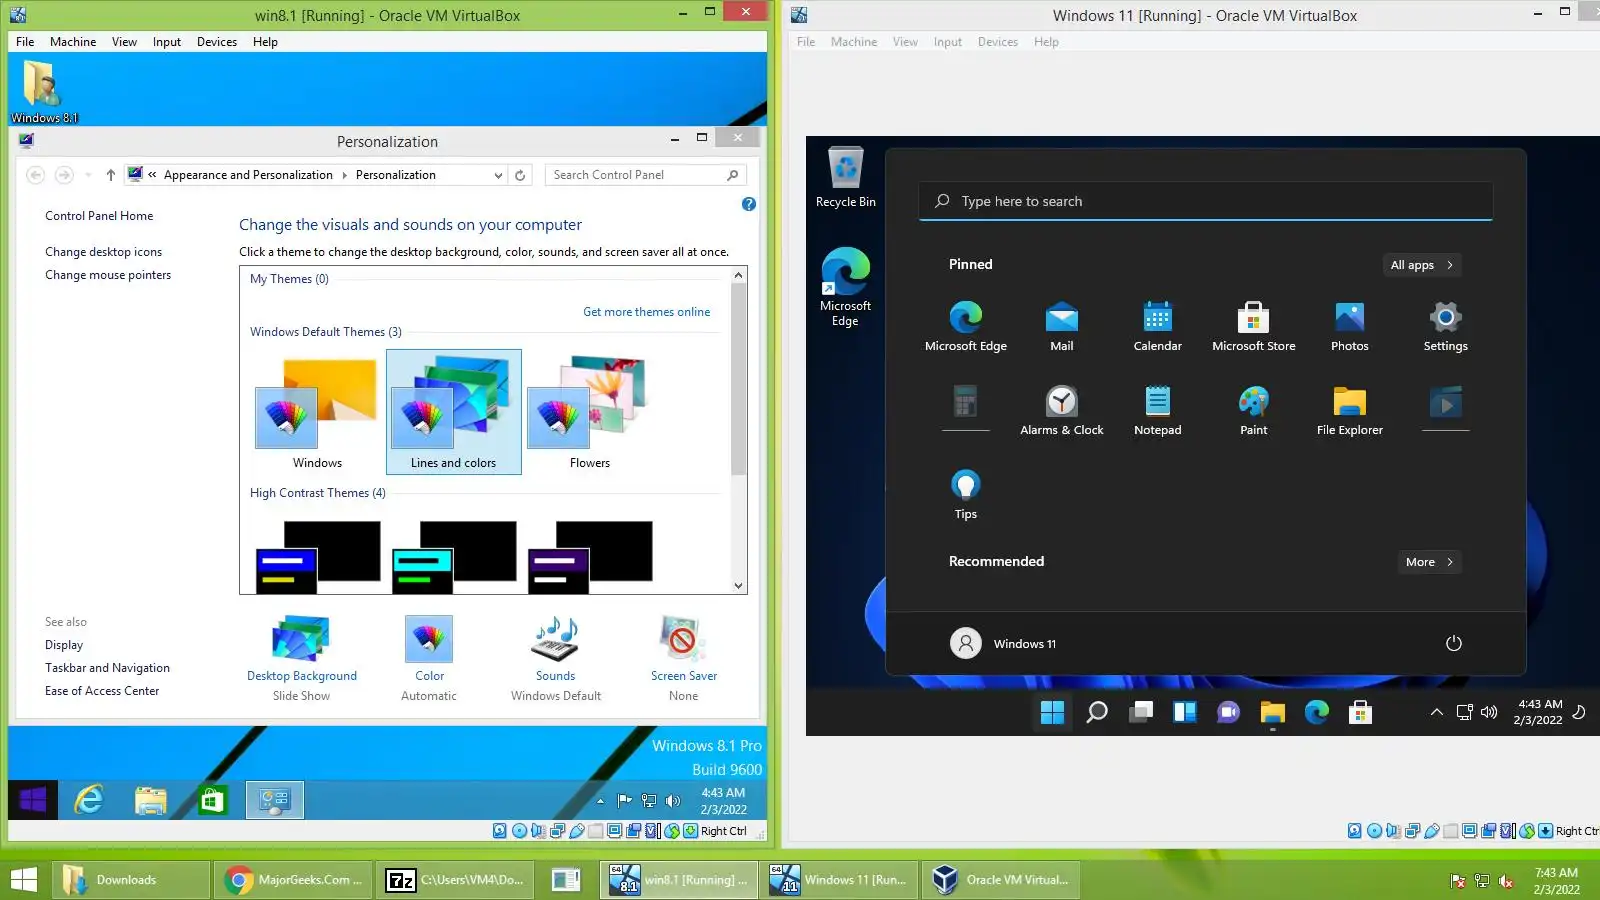
Task: Open File menu in win8.1 VirtualBox window
Action: coord(25,42)
